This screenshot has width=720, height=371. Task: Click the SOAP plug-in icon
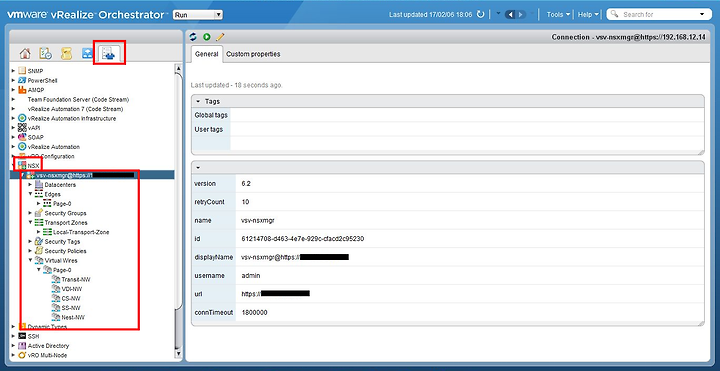click(x=22, y=137)
